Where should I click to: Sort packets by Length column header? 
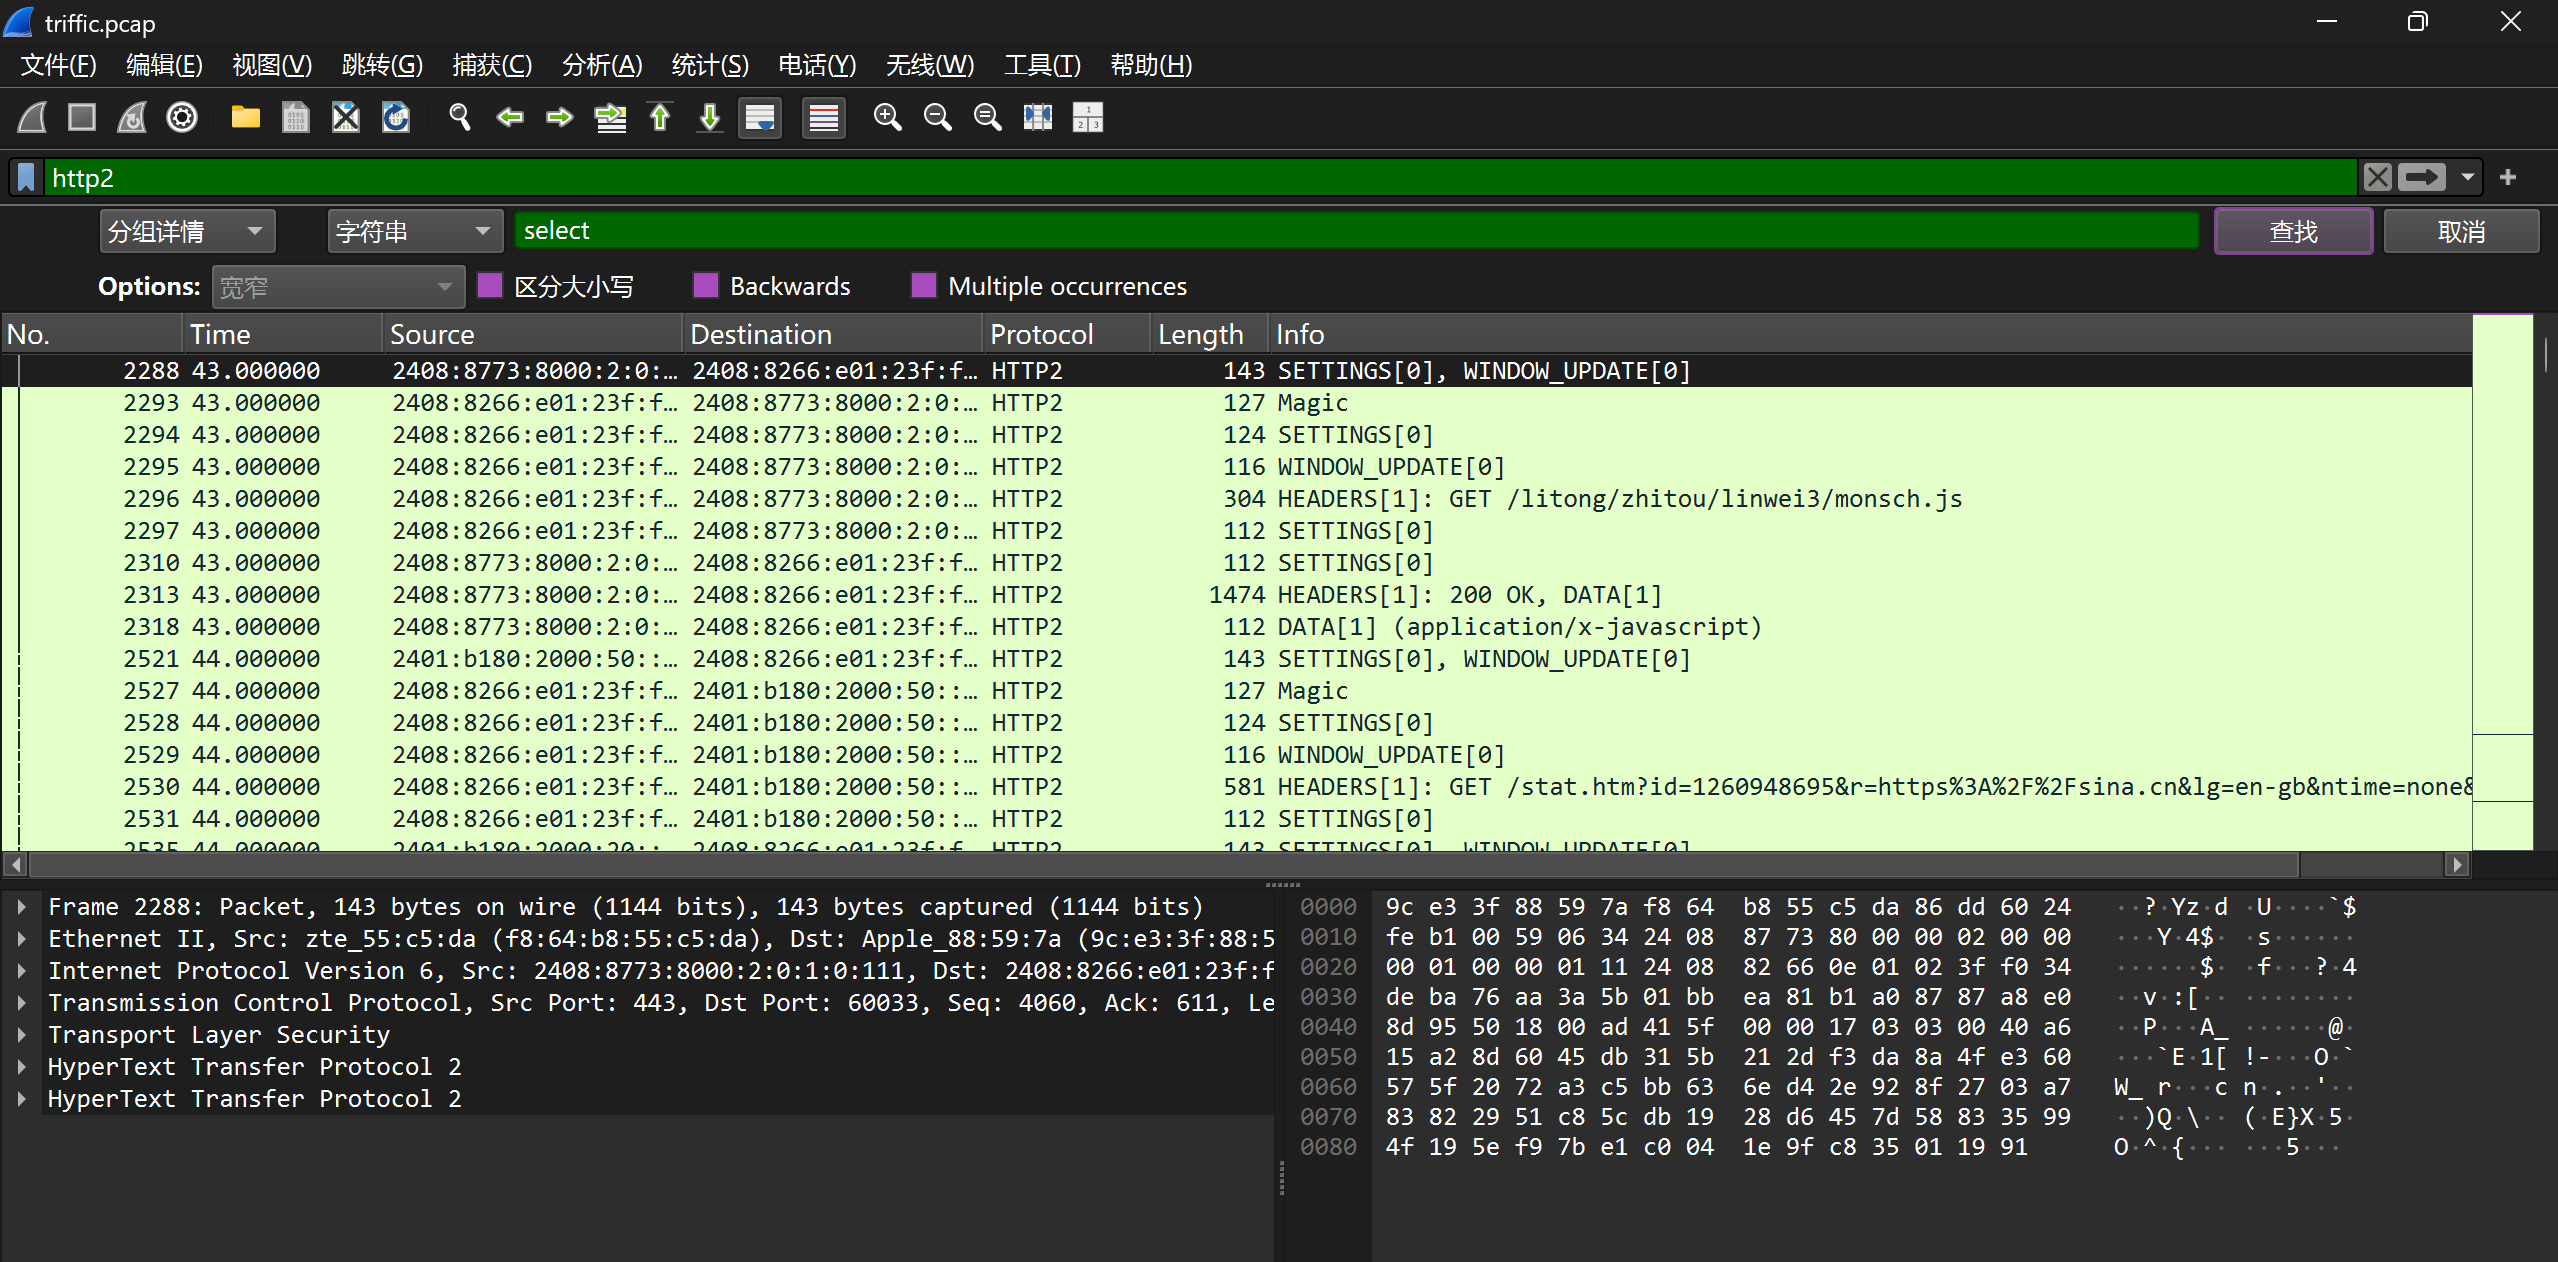pos(1210,334)
